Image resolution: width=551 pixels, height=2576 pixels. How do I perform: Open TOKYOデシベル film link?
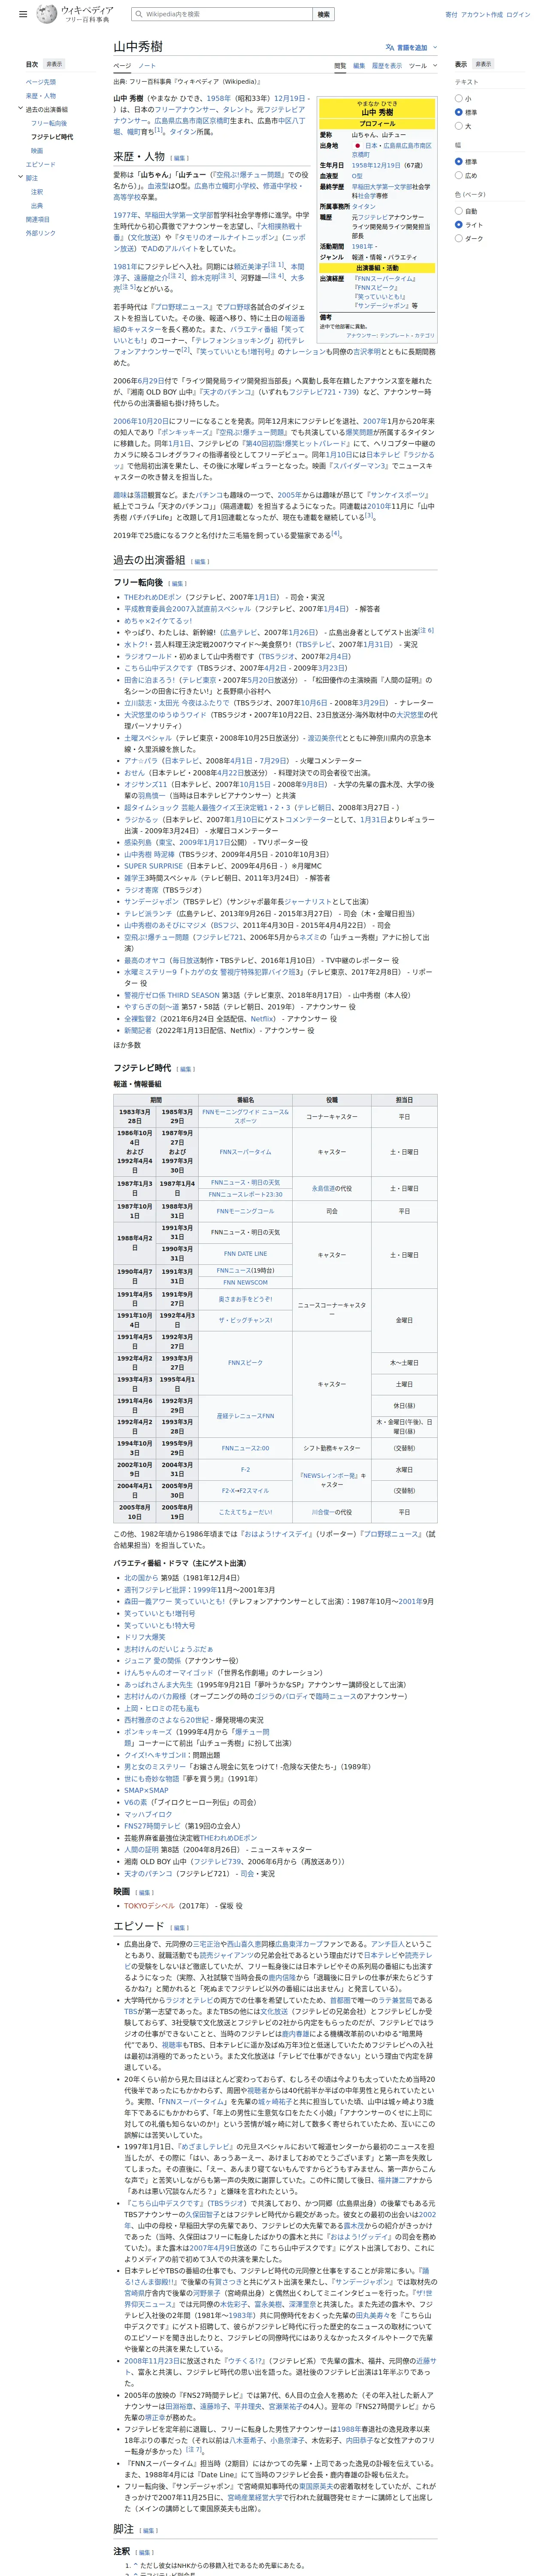pyautogui.click(x=149, y=1906)
